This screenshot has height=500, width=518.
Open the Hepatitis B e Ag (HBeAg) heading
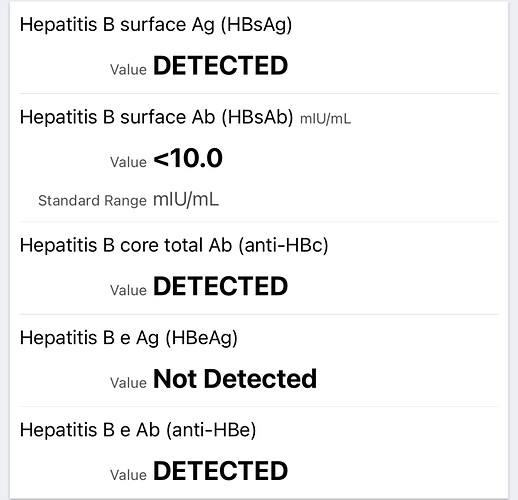(129, 338)
